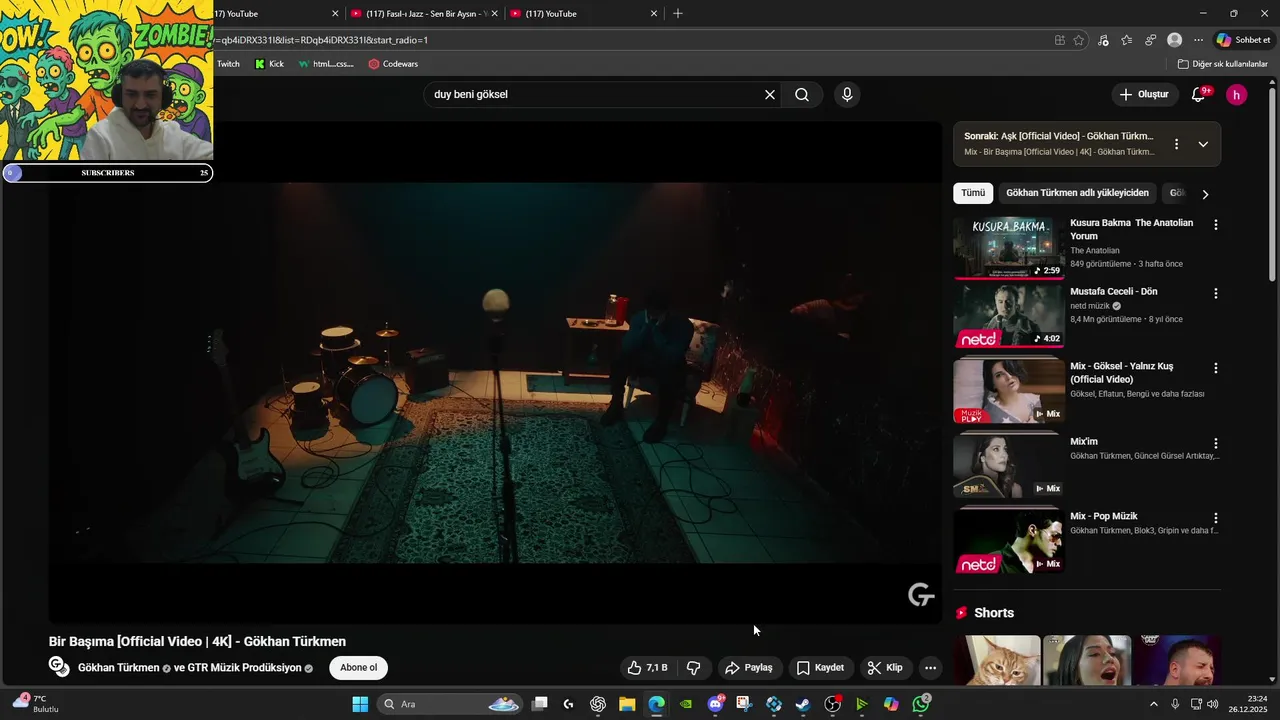1280x720 pixels.
Task: Click the YouTube search magnifier button
Action: (802, 95)
